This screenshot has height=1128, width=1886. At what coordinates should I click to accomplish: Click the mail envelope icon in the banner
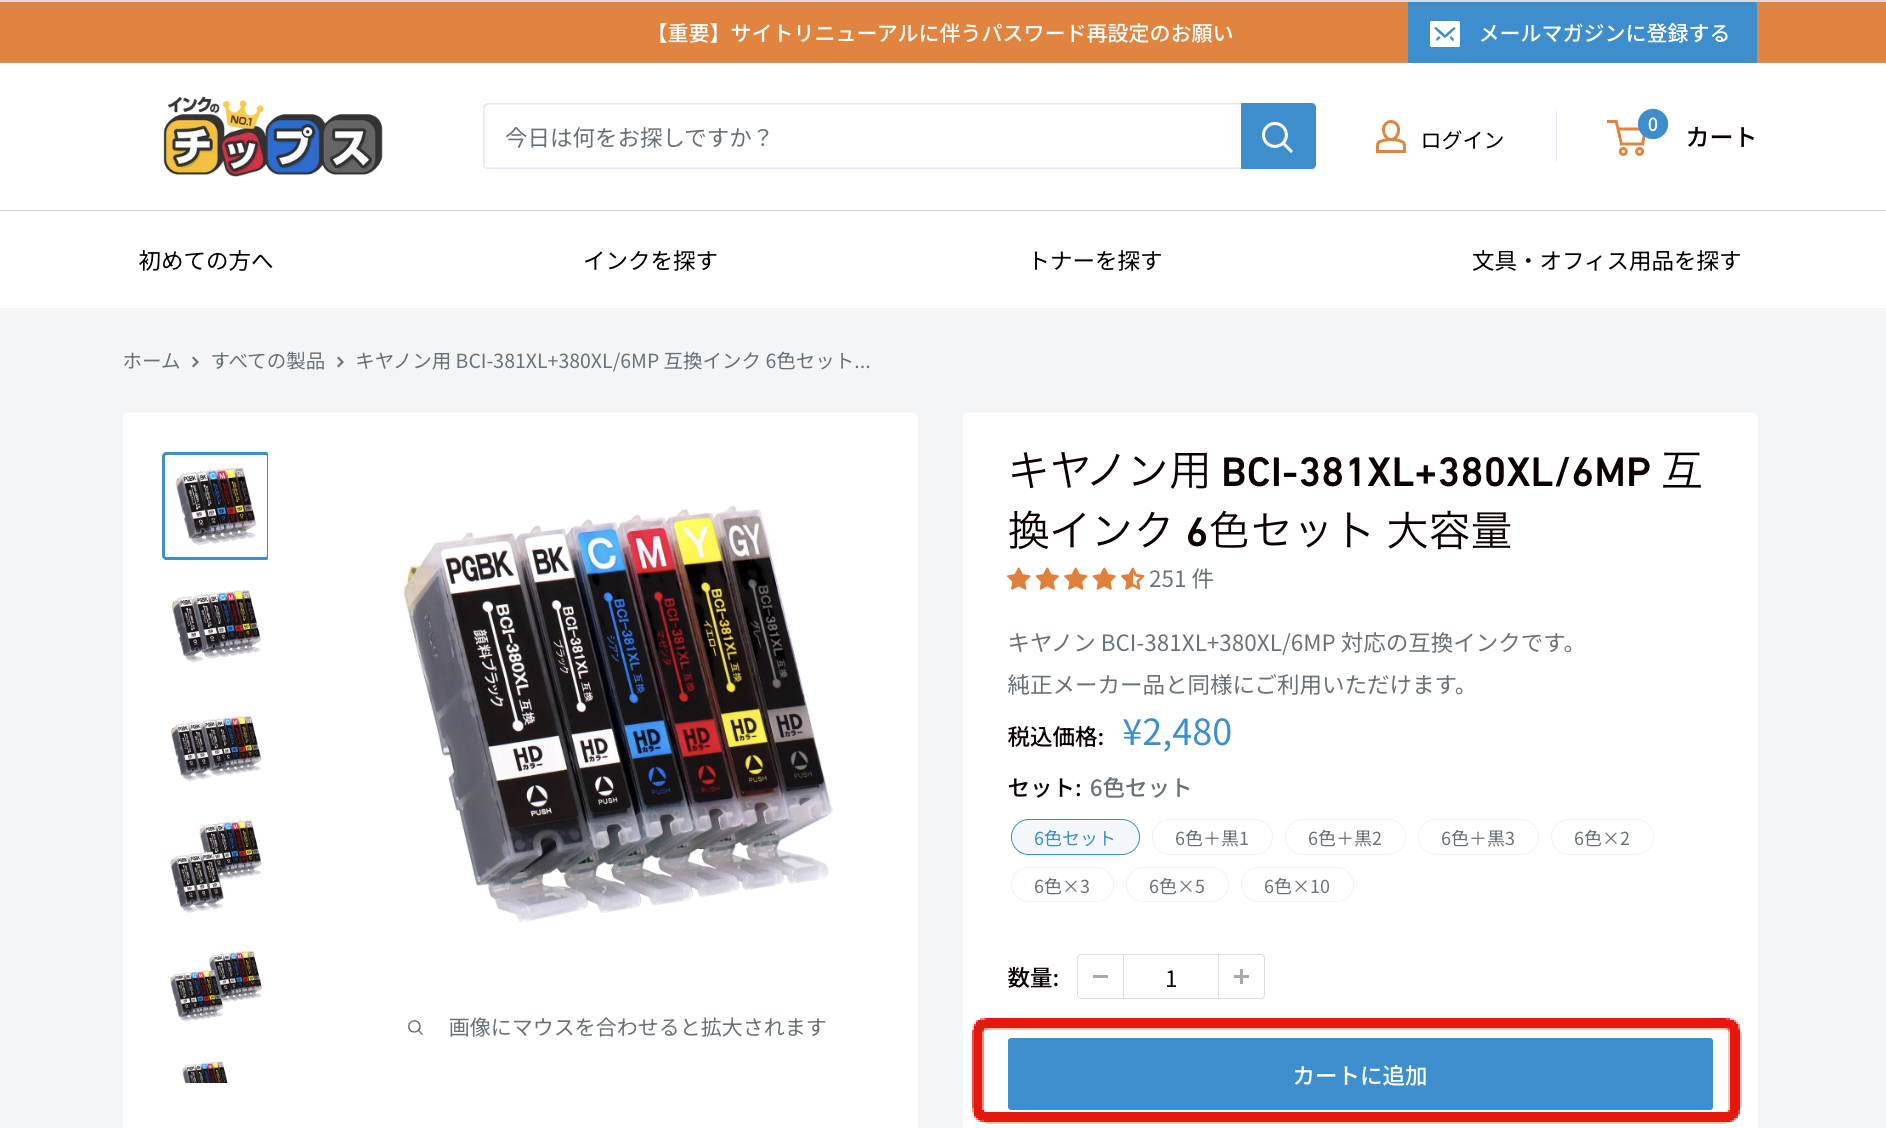click(1444, 34)
